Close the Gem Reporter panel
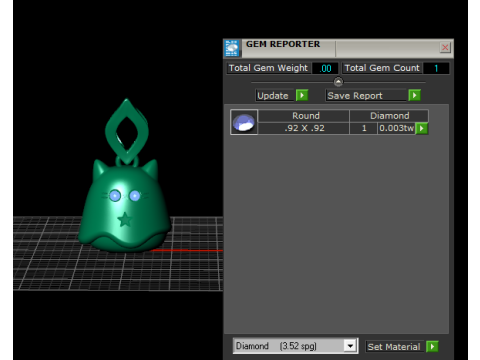Viewport: 480px width, 360px height. (x=445, y=47)
